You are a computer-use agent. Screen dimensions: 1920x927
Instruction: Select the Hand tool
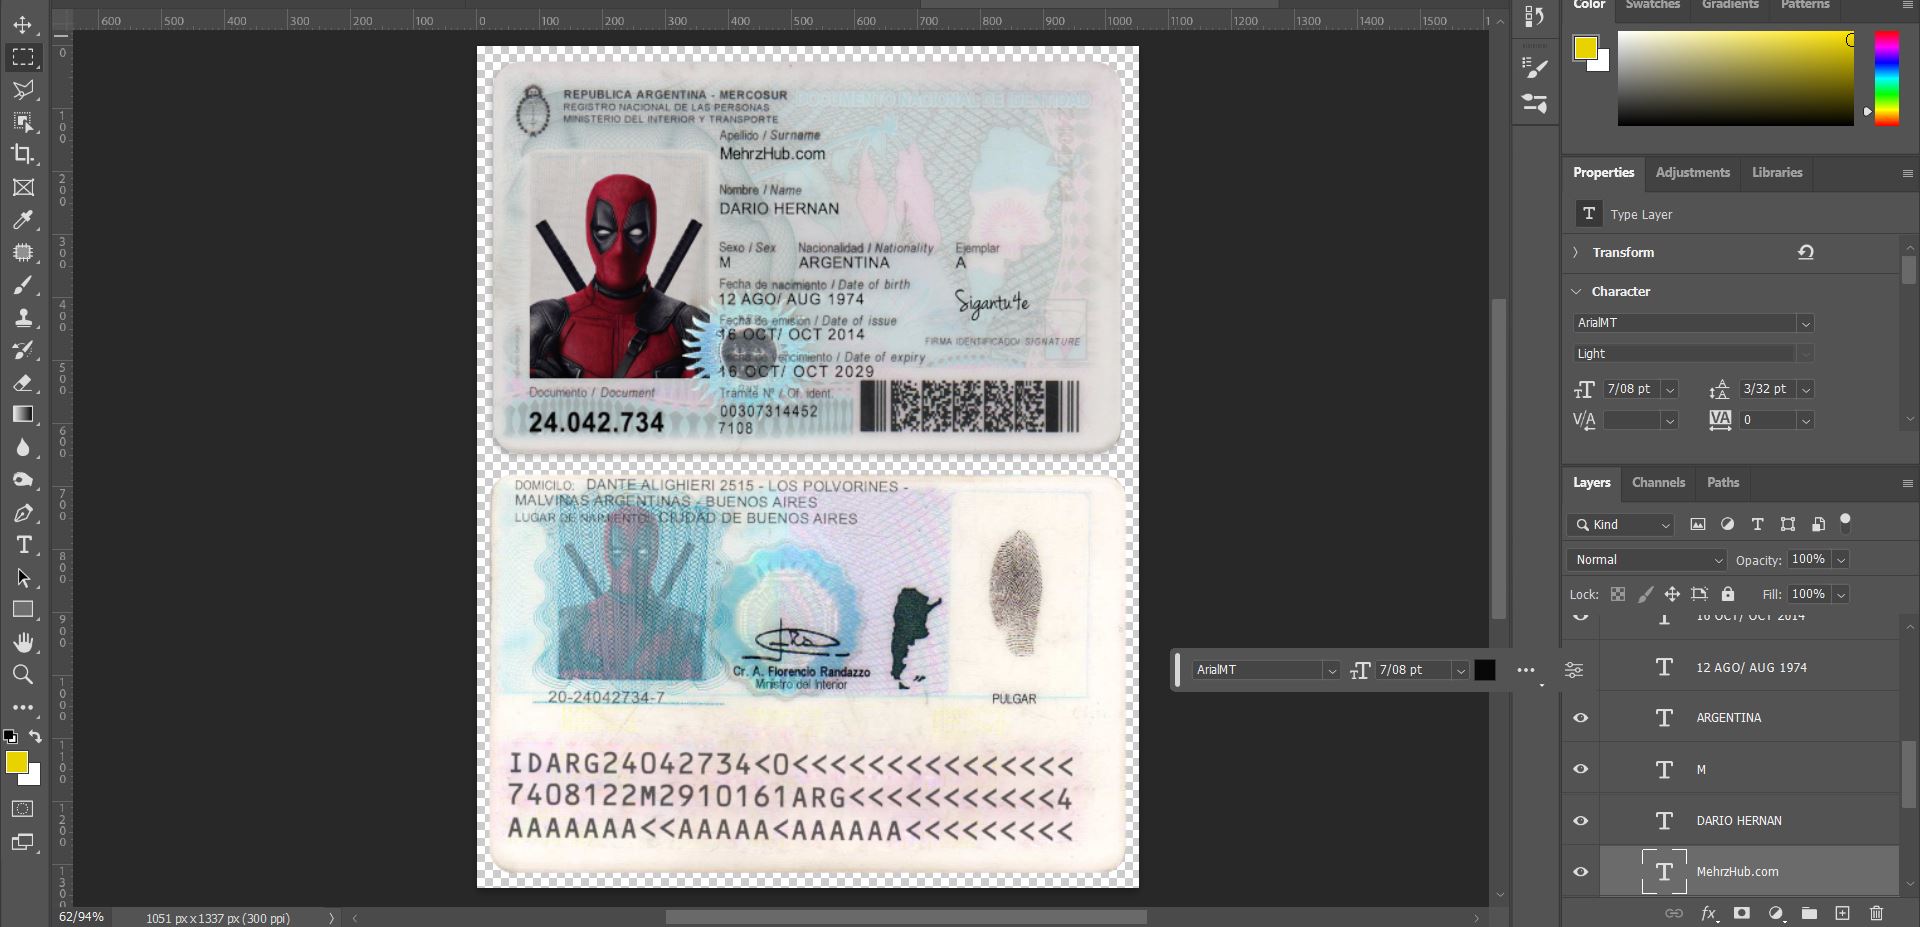coord(23,642)
